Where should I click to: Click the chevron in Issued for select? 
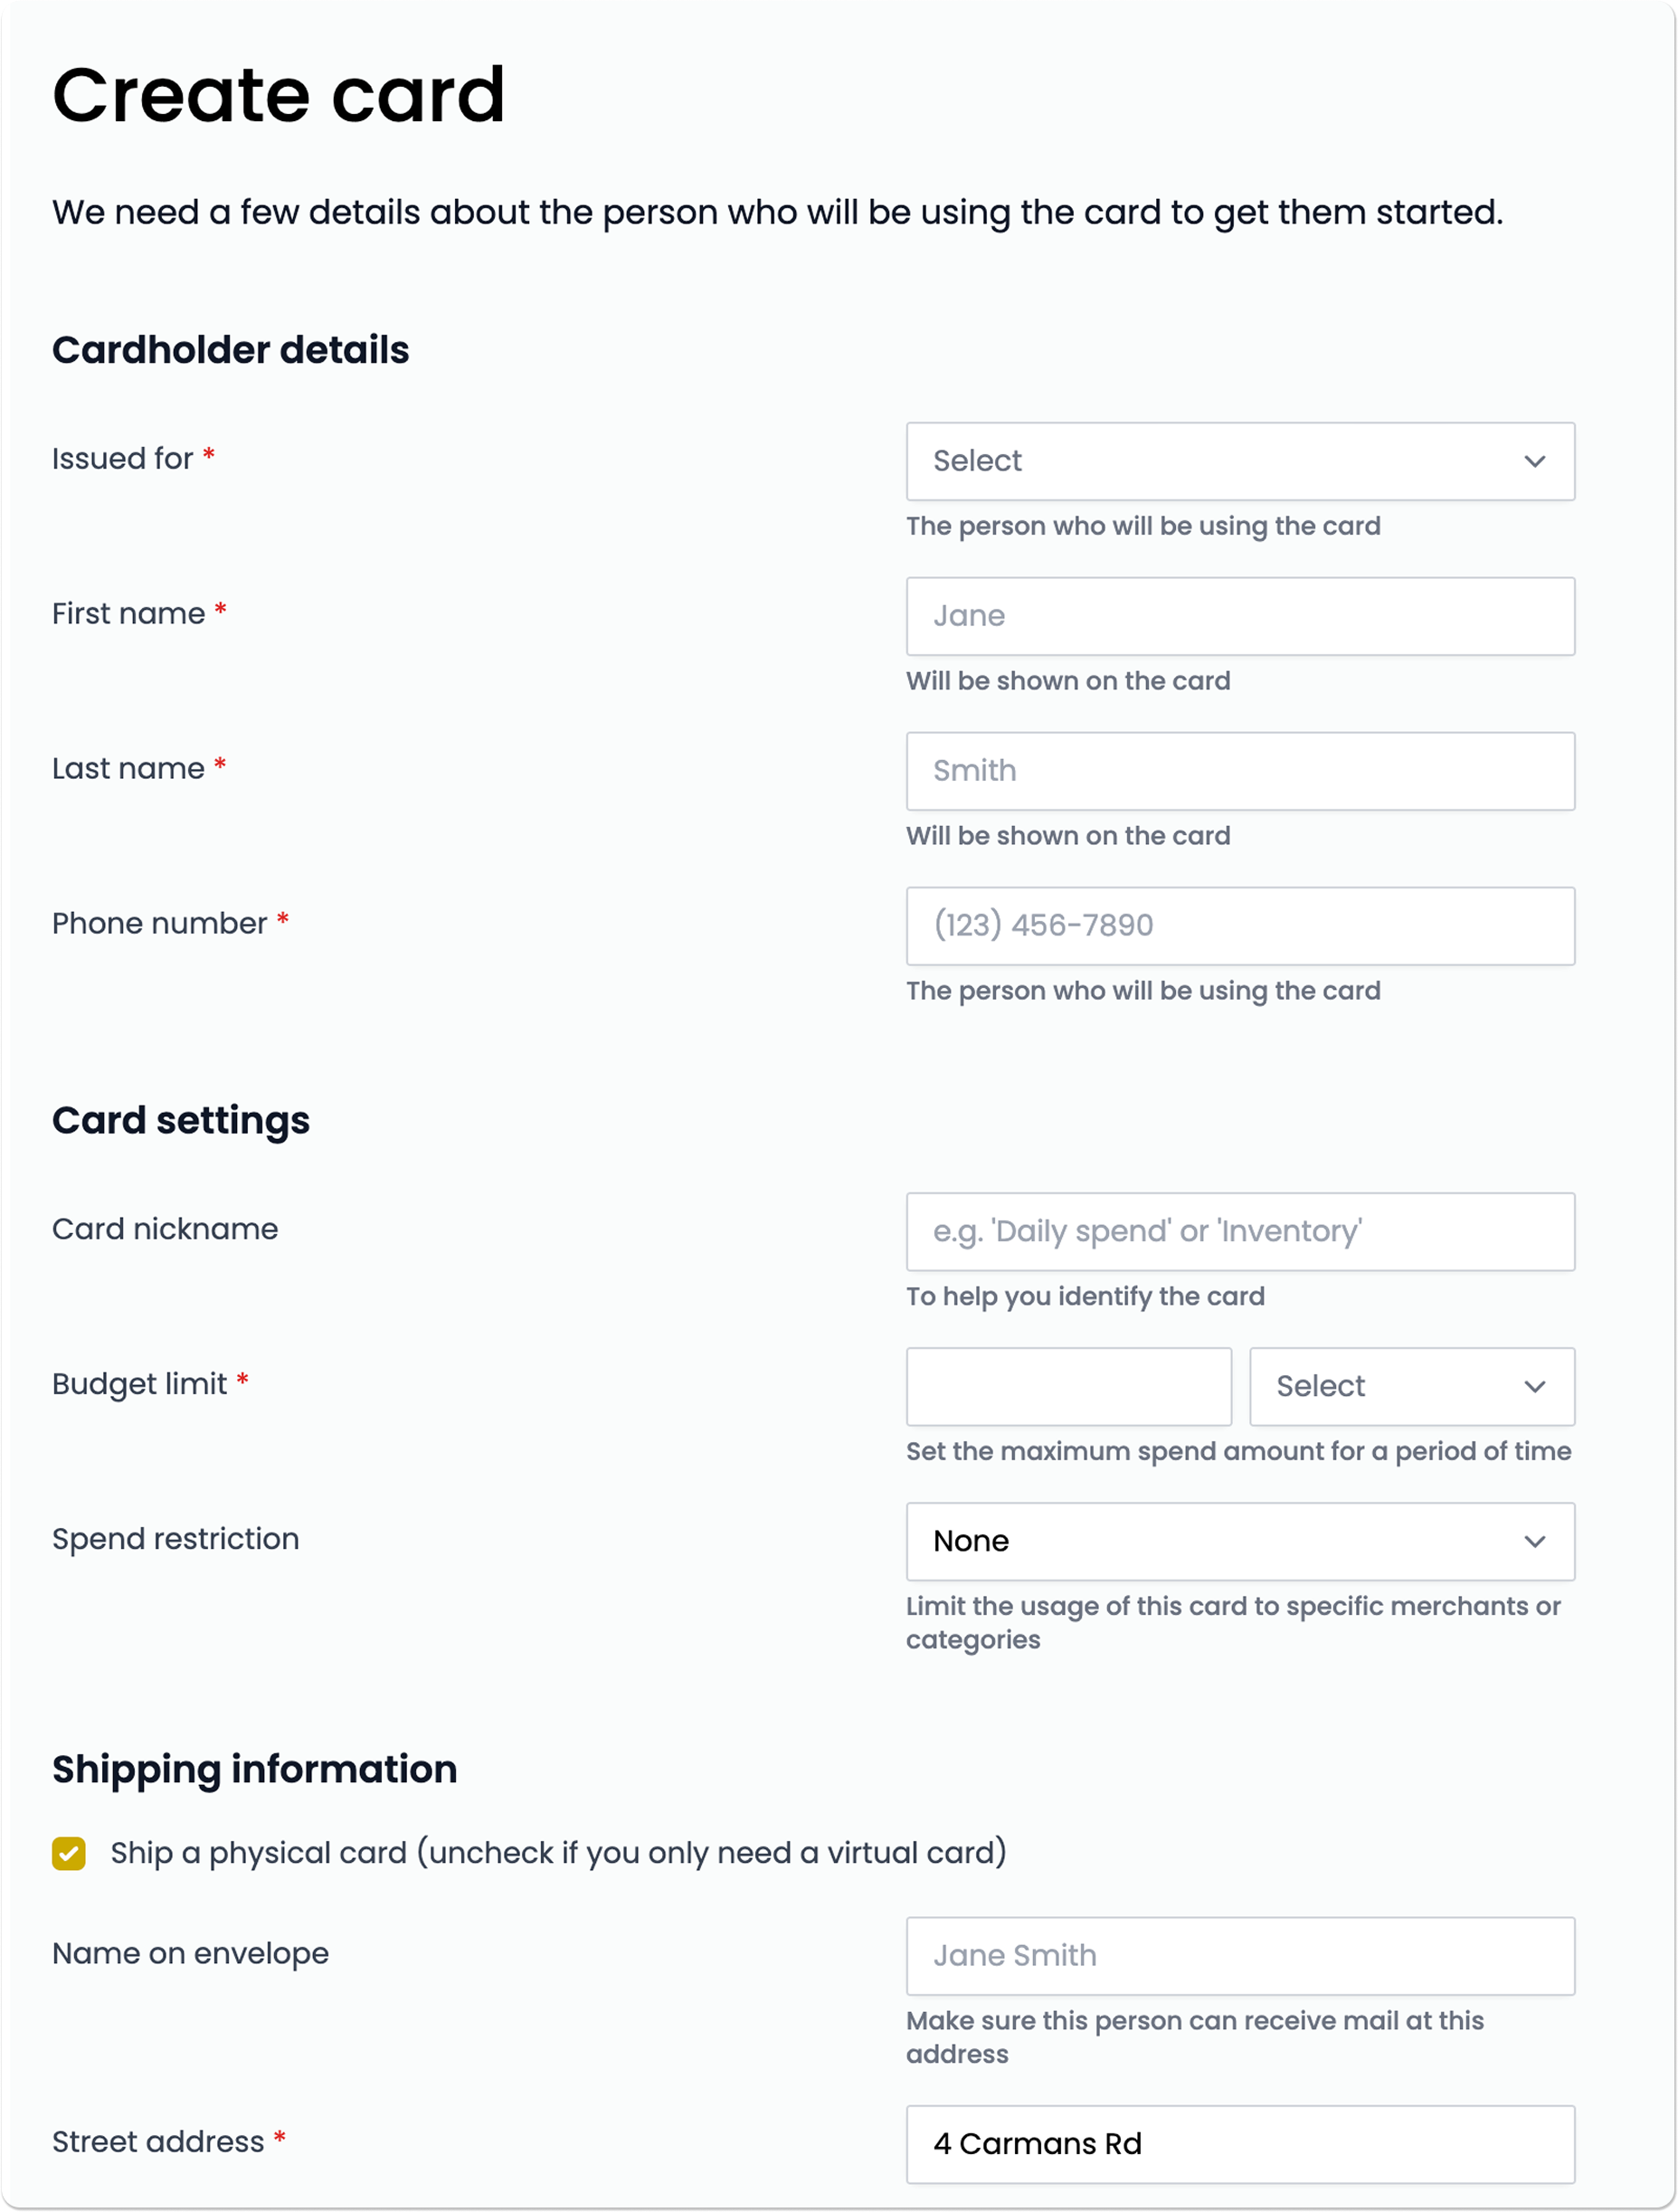point(1534,461)
